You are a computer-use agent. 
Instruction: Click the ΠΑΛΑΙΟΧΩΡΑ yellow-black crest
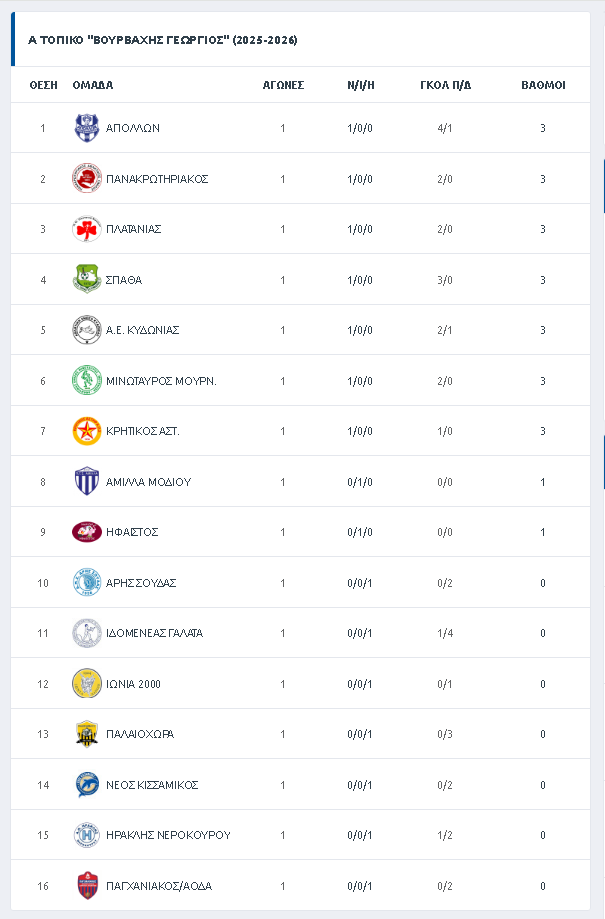click(x=87, y=734)
